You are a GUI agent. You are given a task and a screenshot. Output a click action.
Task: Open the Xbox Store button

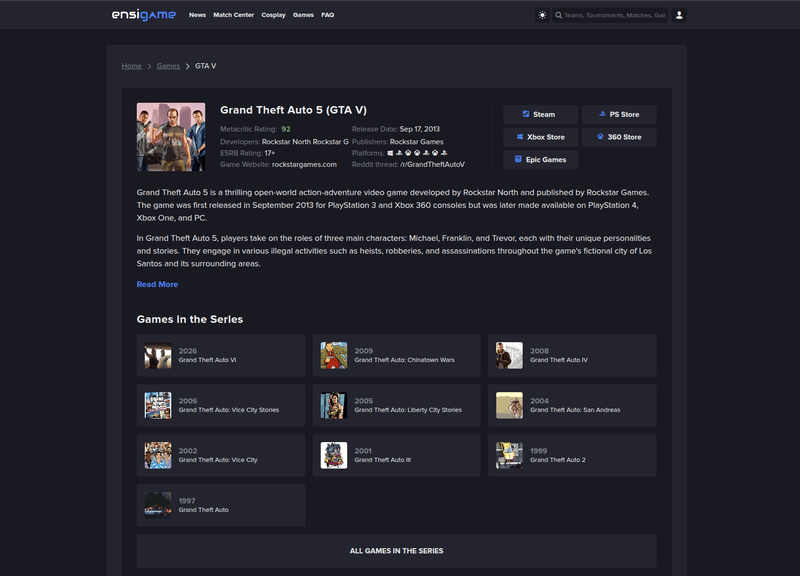pos(540,137)
